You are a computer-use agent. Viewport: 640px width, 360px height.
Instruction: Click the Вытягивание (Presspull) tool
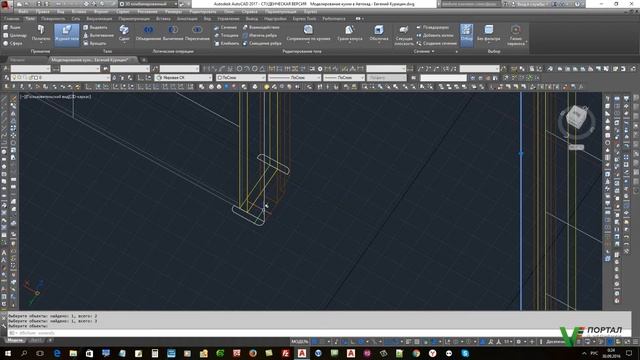(98, 36)
